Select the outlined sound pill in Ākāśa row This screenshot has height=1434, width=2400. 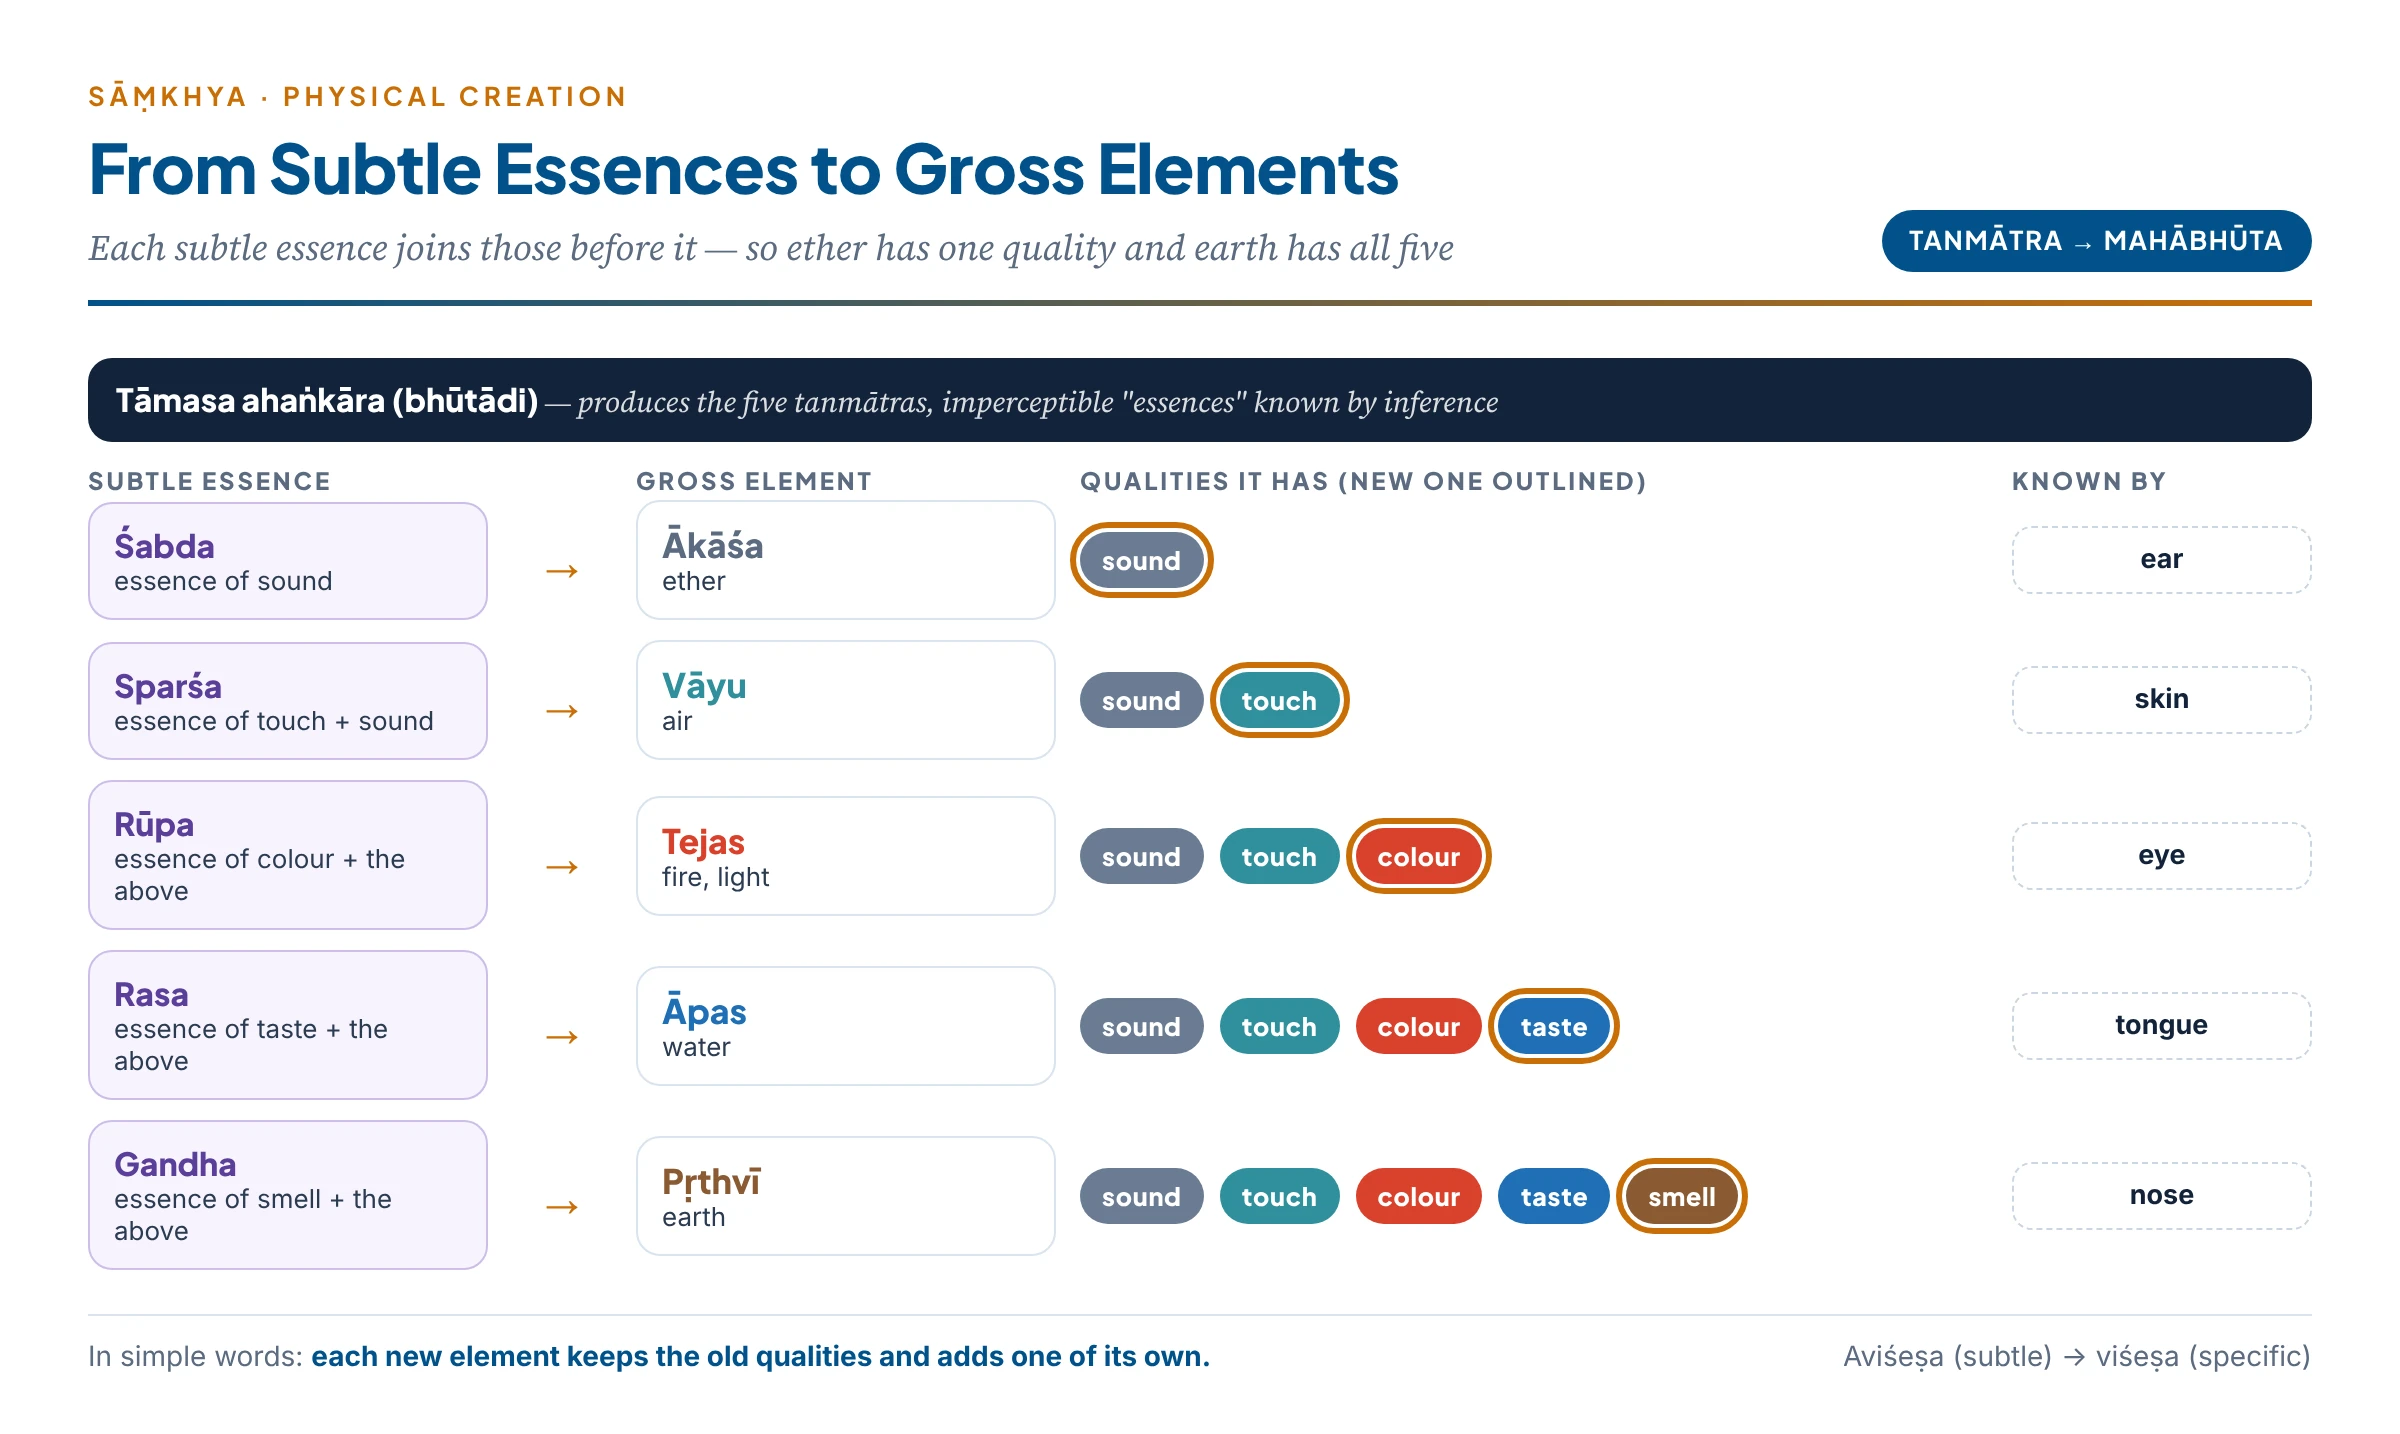point(1141,560)
